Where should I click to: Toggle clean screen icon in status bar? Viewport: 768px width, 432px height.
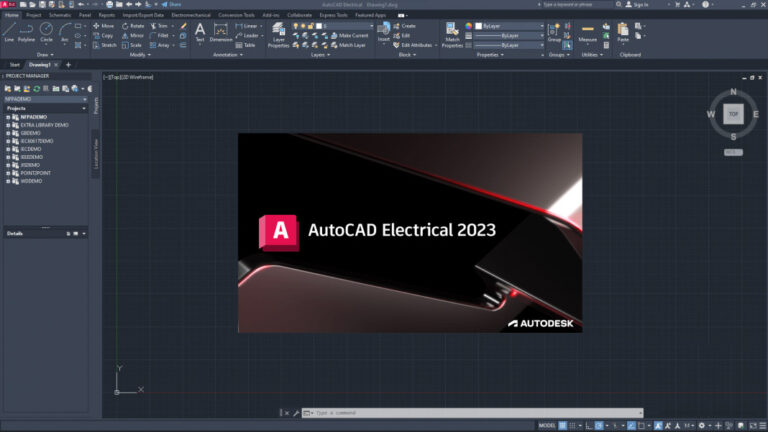[753, 426]
